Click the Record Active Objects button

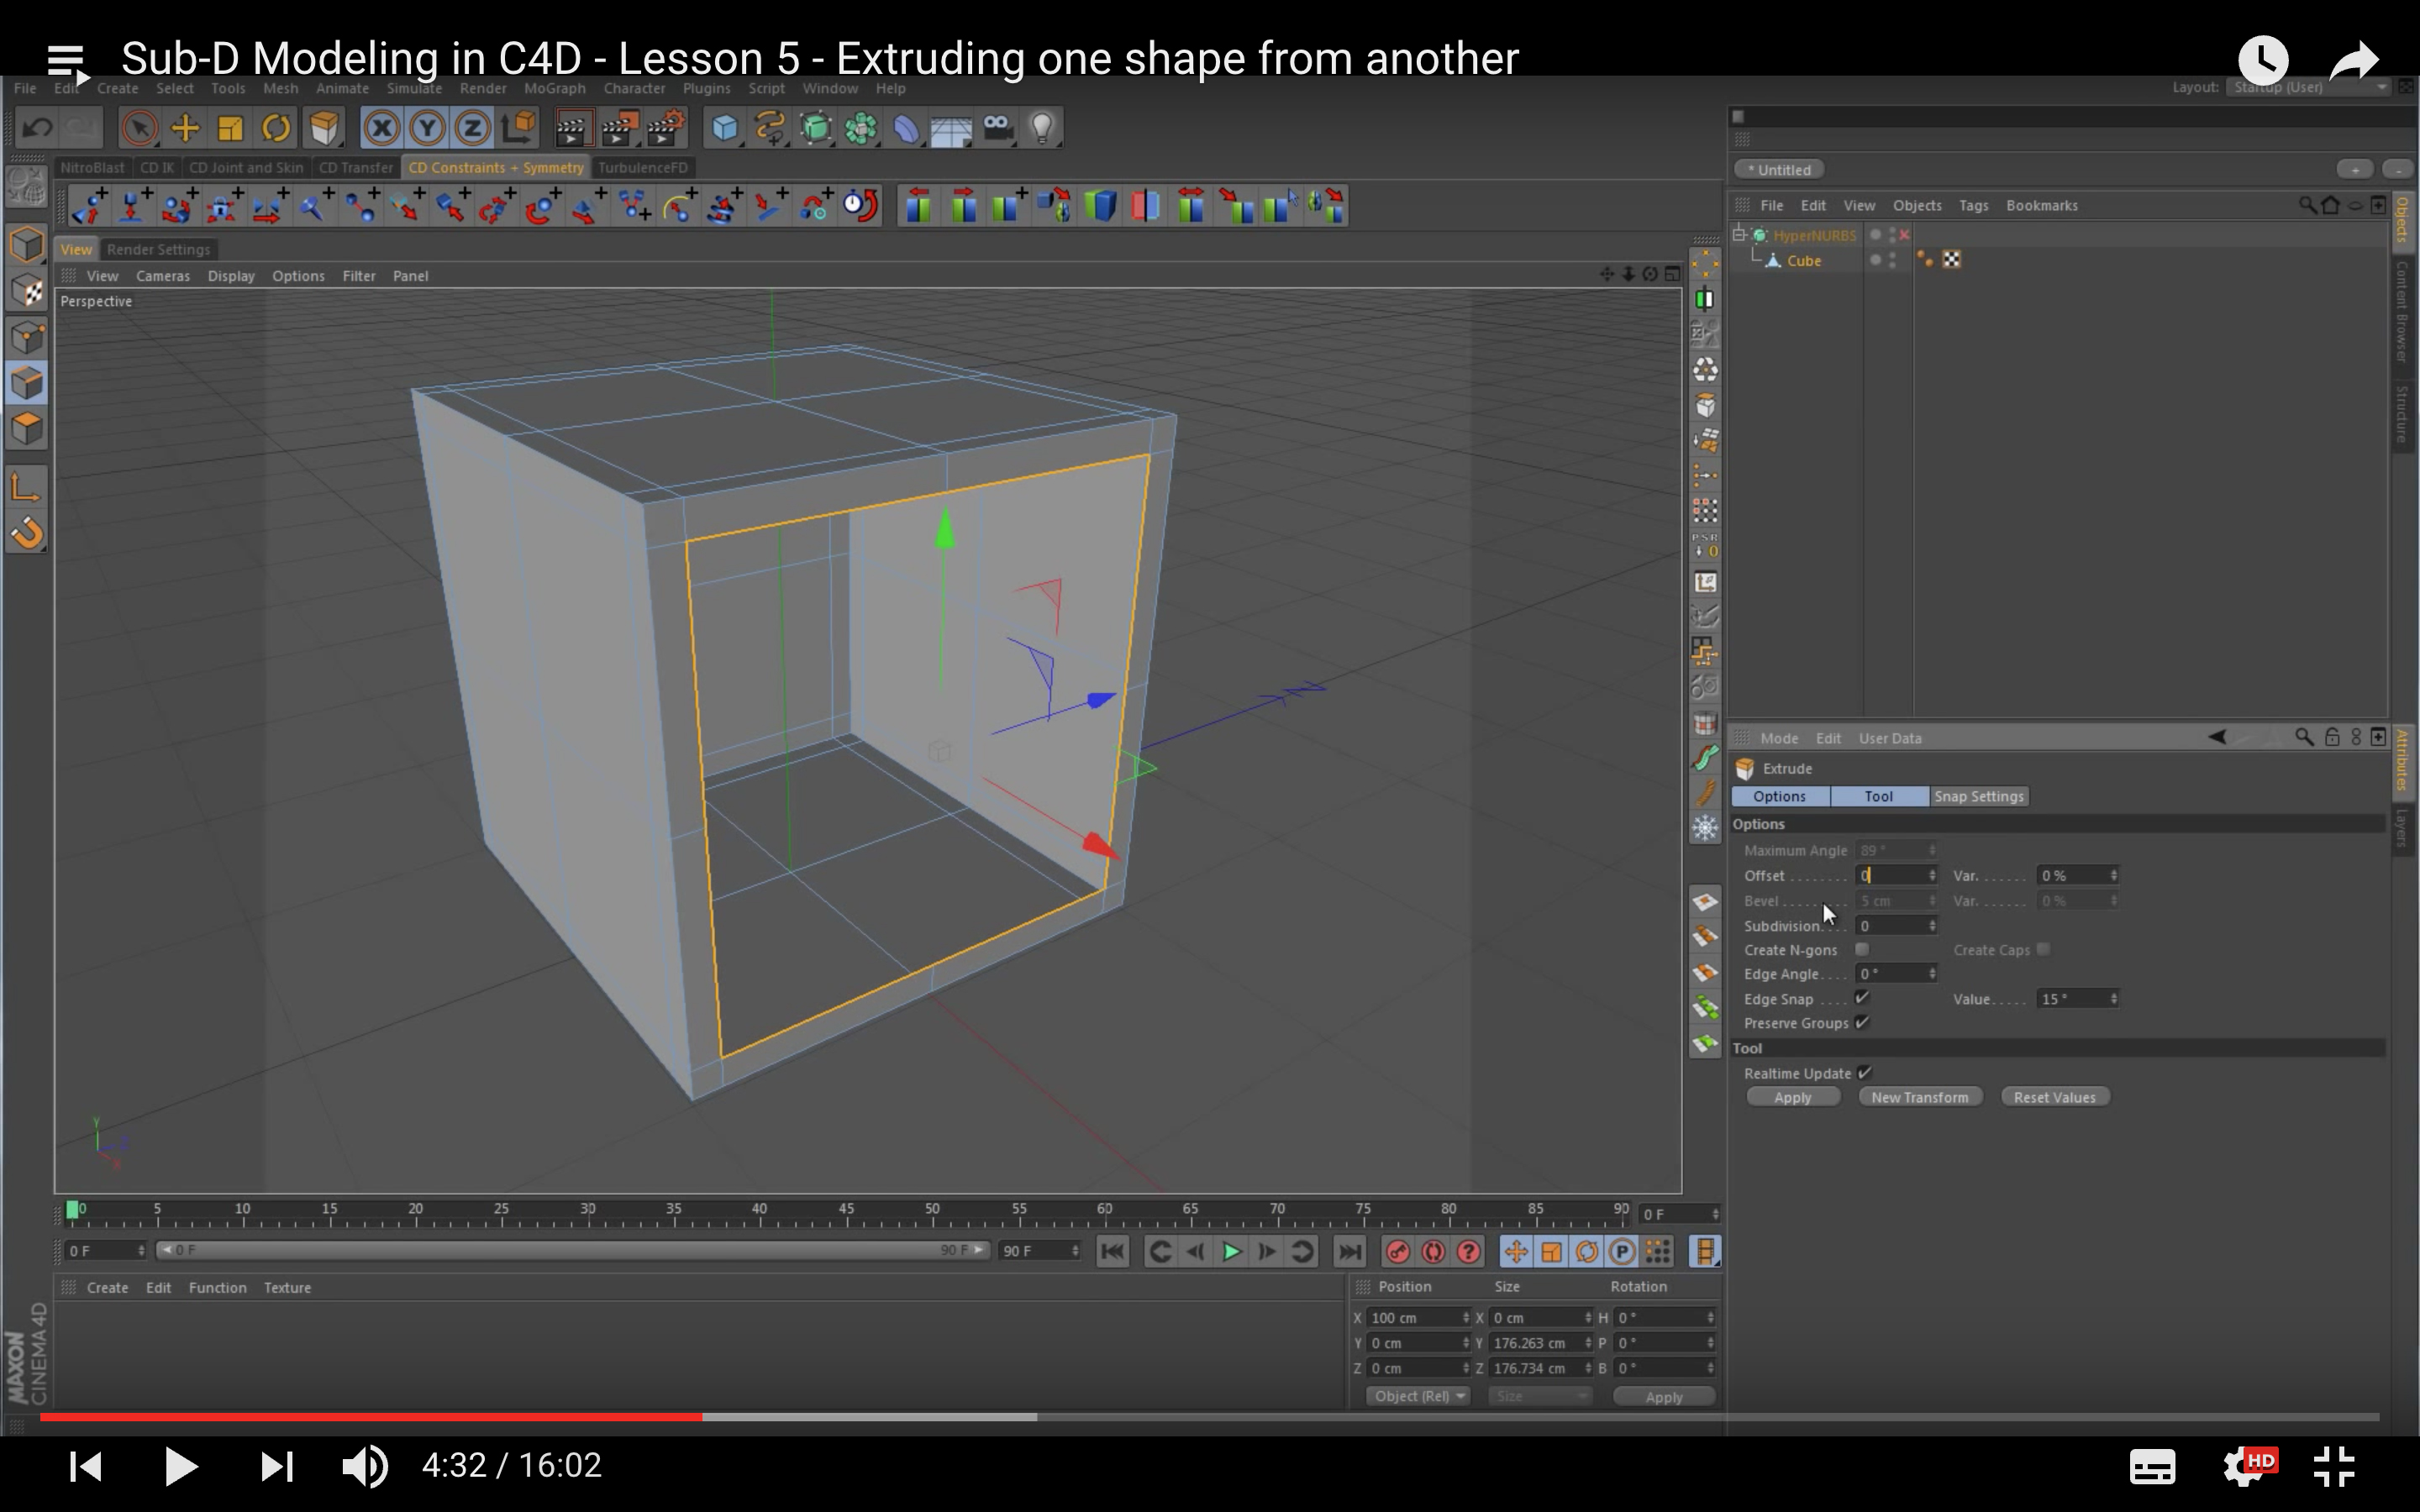tap(1398, 1251)
